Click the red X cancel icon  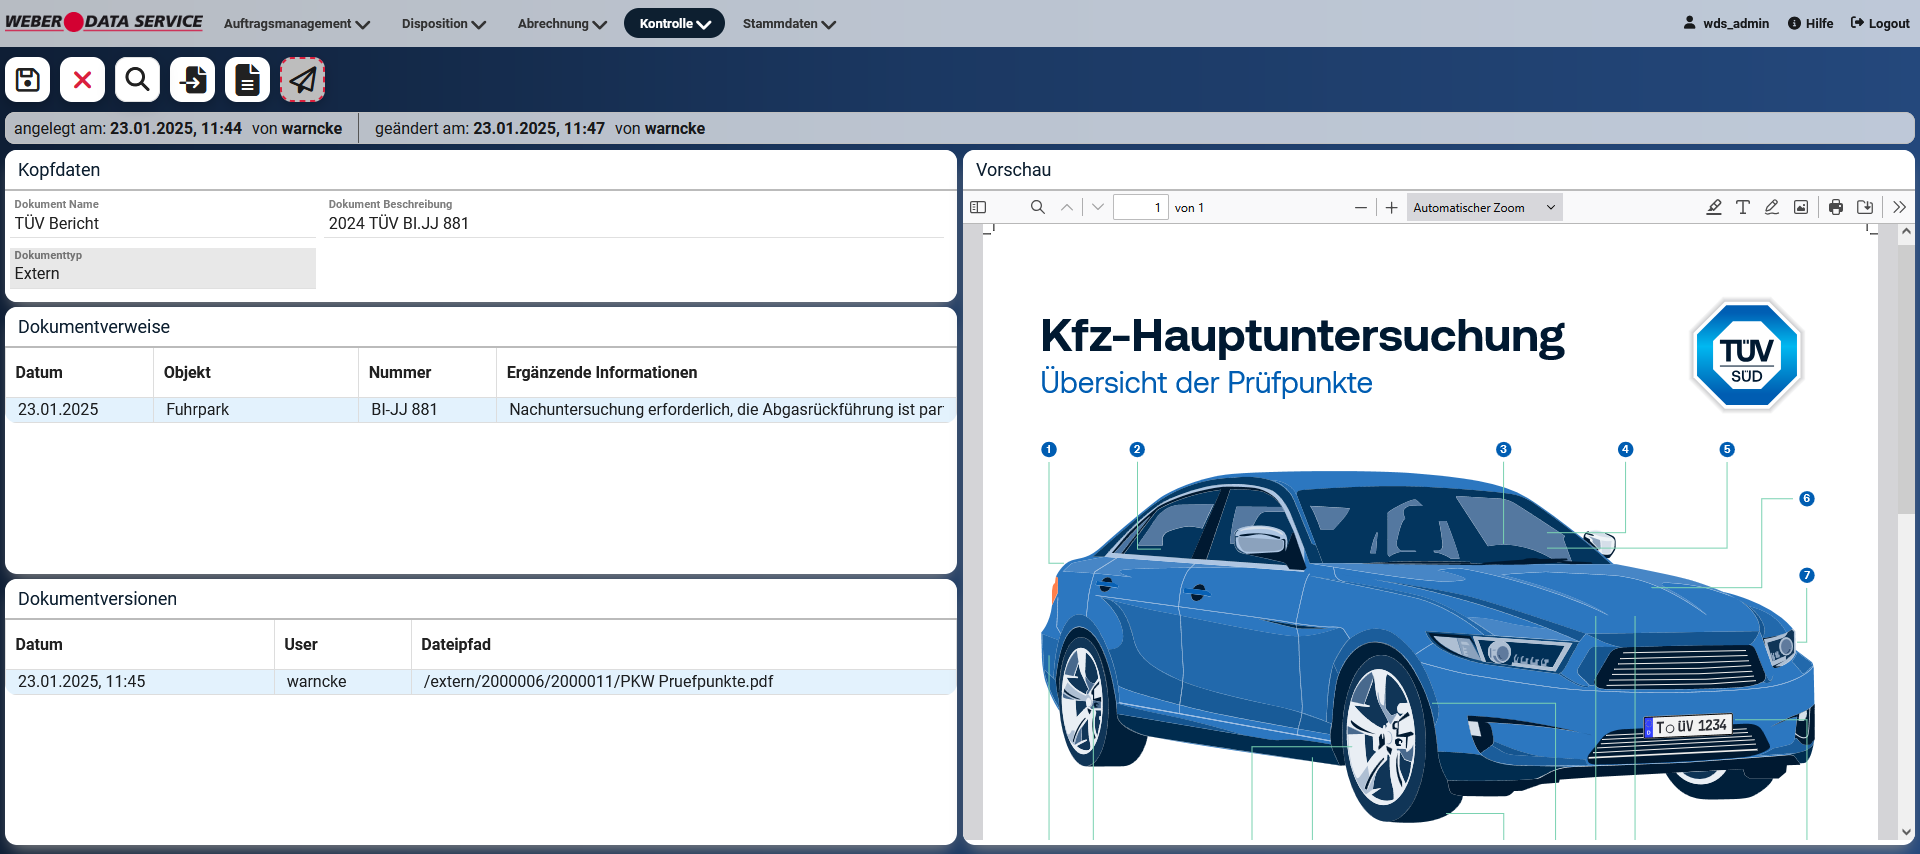pos(83,80)
